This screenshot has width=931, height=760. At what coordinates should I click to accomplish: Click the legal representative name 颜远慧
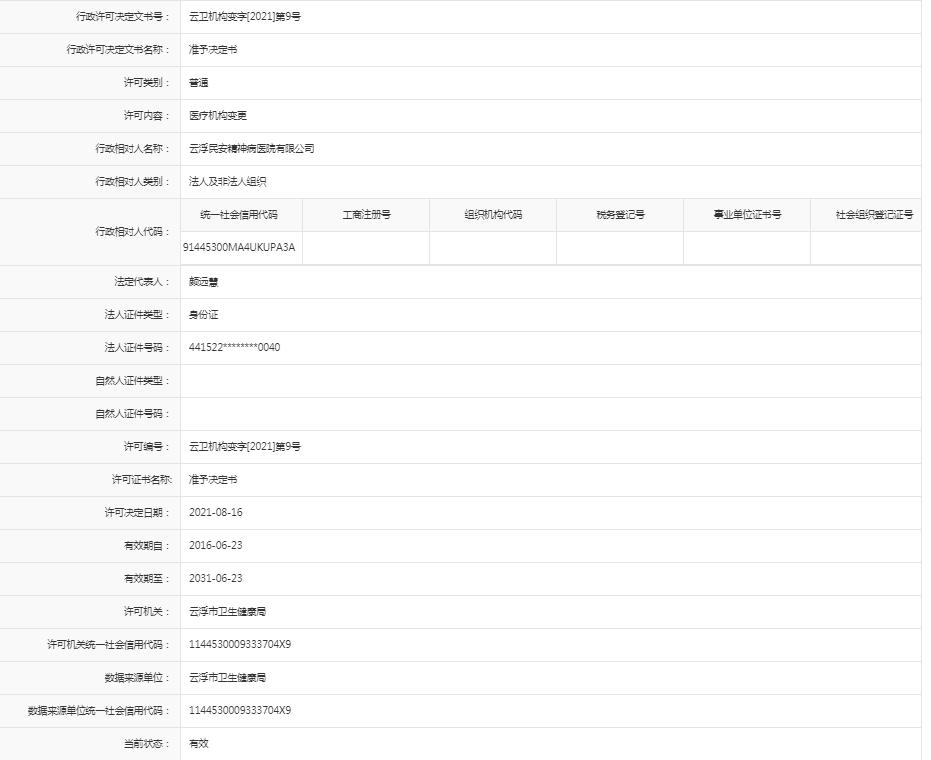coord(198,281)
